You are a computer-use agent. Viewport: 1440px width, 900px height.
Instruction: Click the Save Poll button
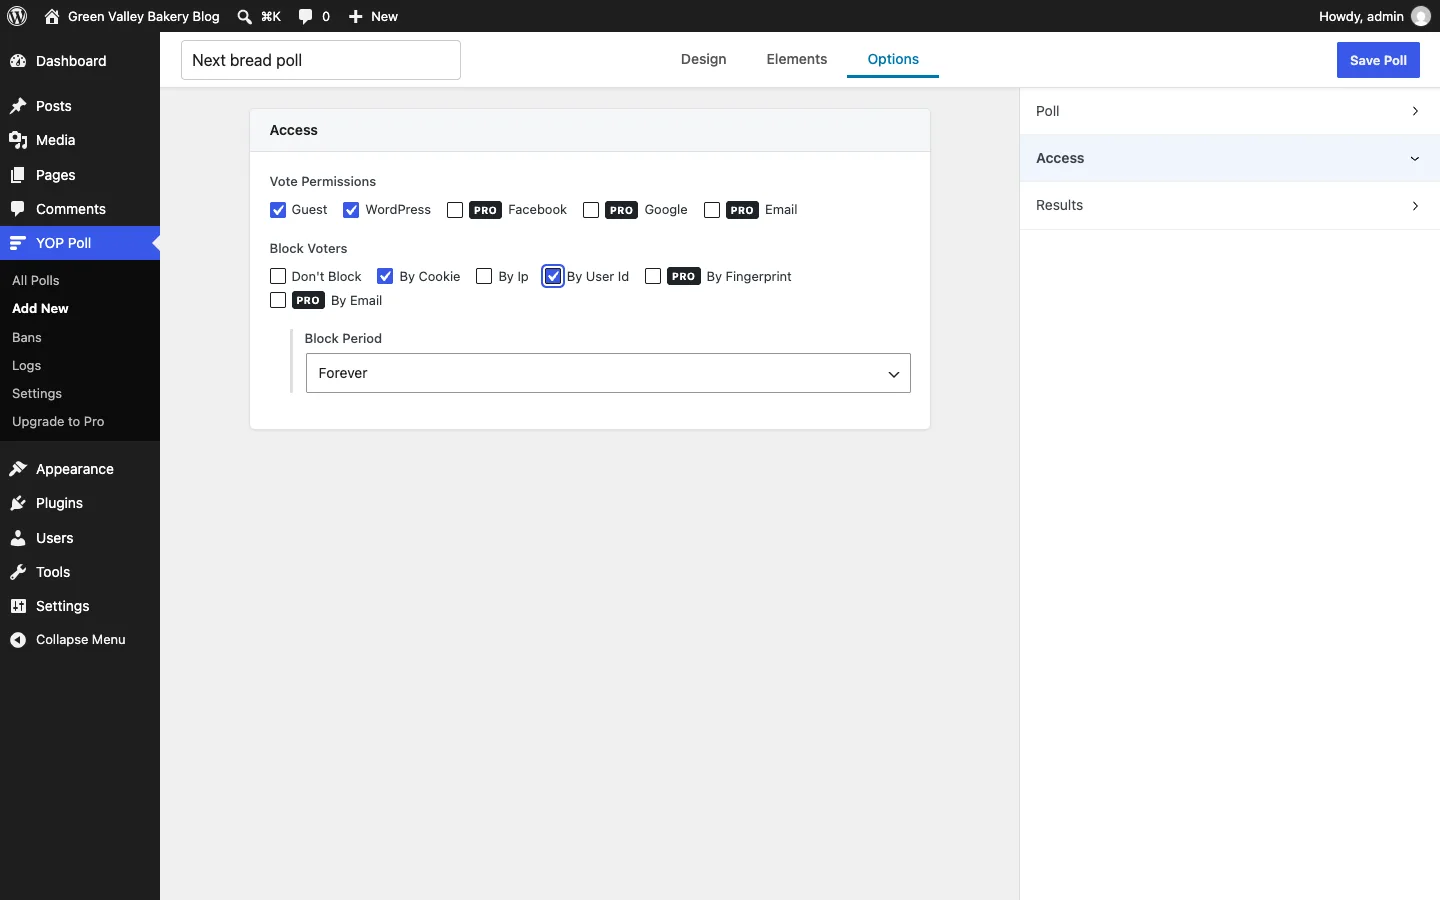coord(1378,60)
